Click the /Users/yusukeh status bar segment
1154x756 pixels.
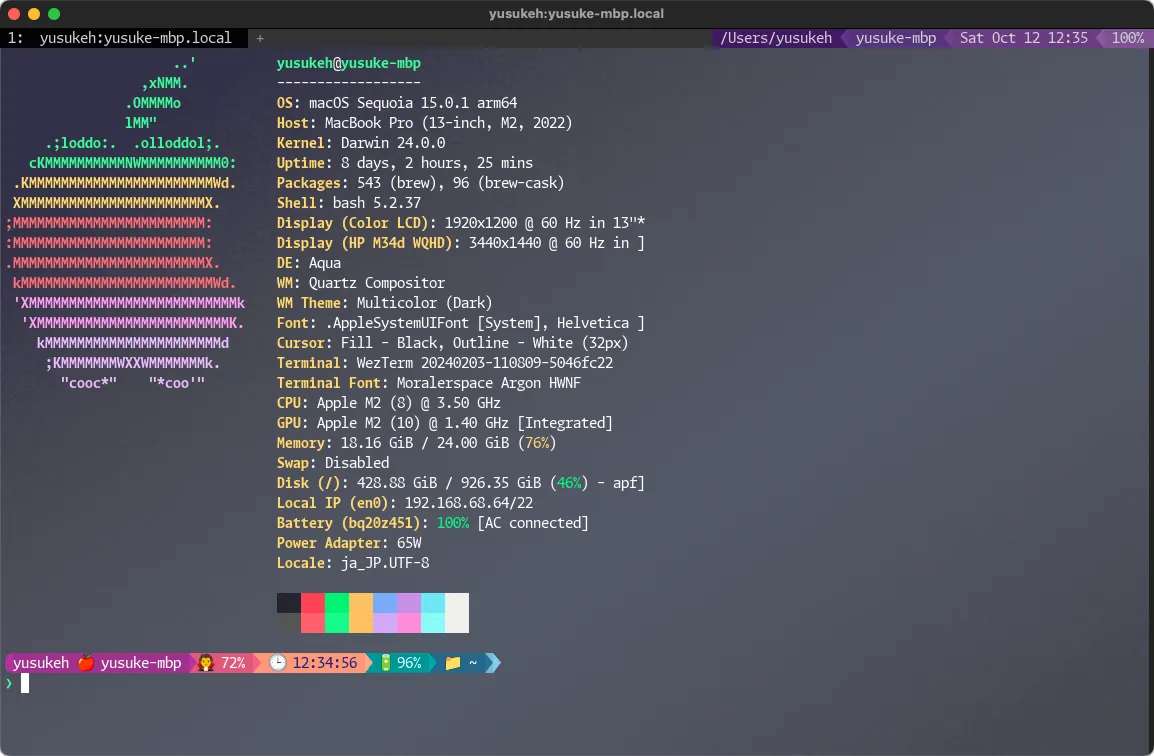[x=776, y=38]
